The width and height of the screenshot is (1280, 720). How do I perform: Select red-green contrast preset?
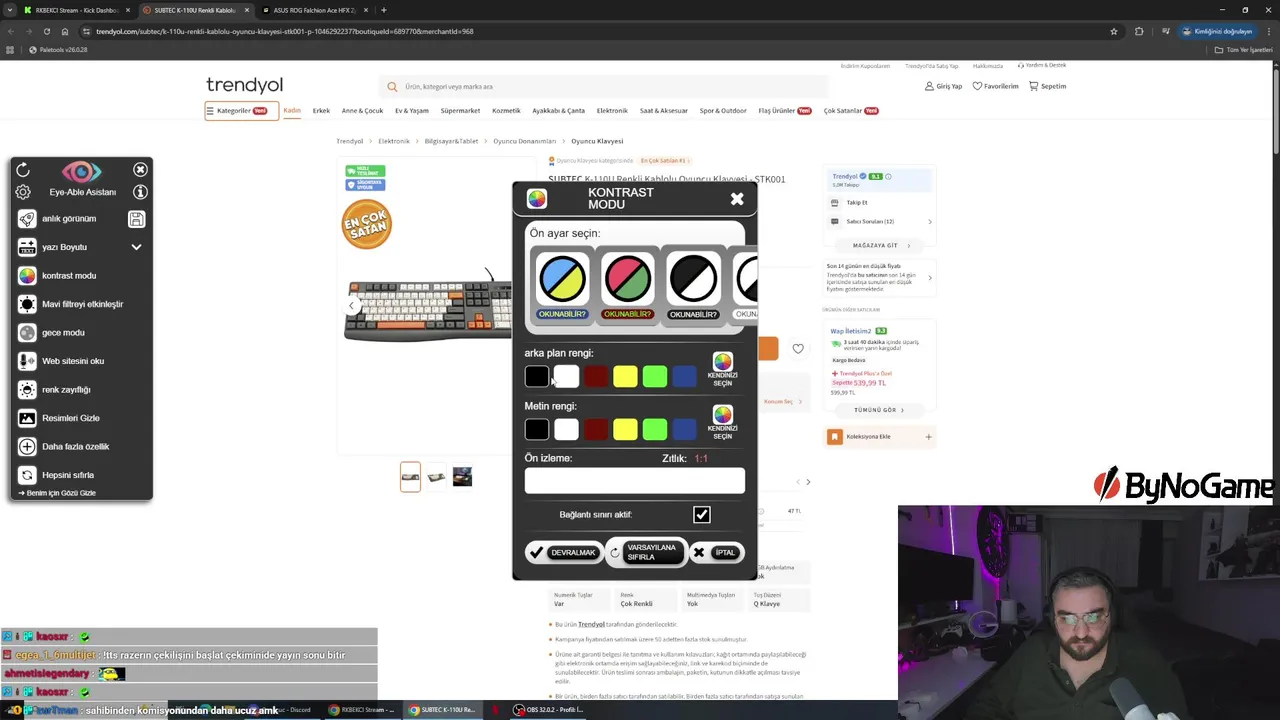[628, 286]
